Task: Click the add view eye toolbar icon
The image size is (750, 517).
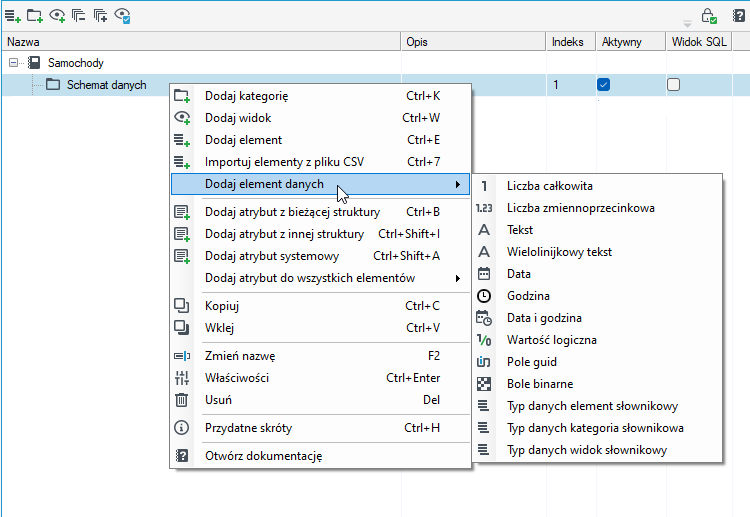Action: pyautogui.click(x=57, y=16)
